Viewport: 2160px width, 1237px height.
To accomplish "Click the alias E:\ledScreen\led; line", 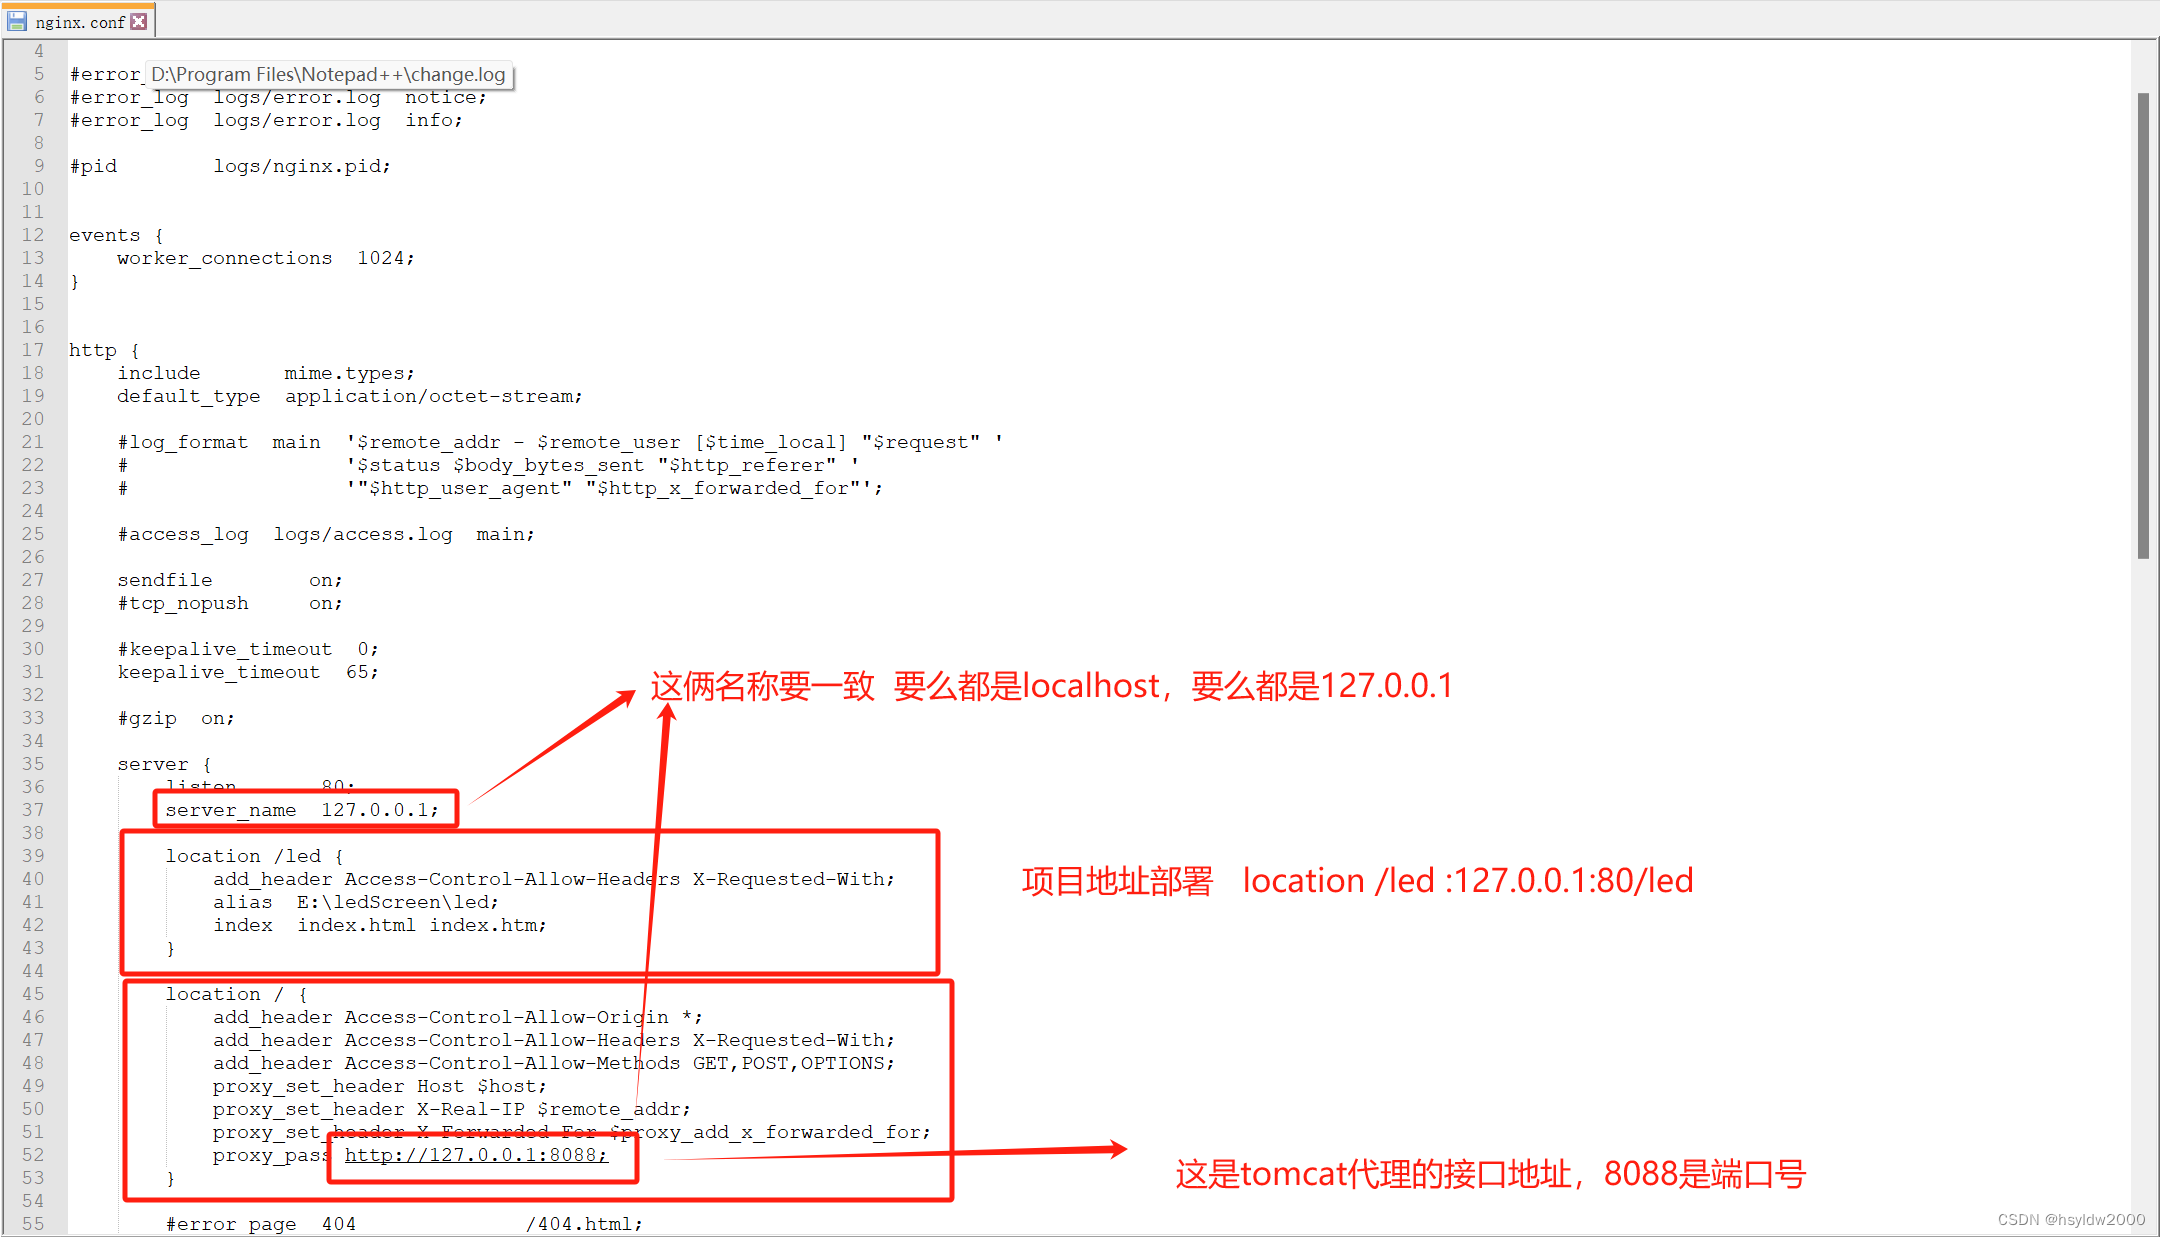I will point(355,902).
